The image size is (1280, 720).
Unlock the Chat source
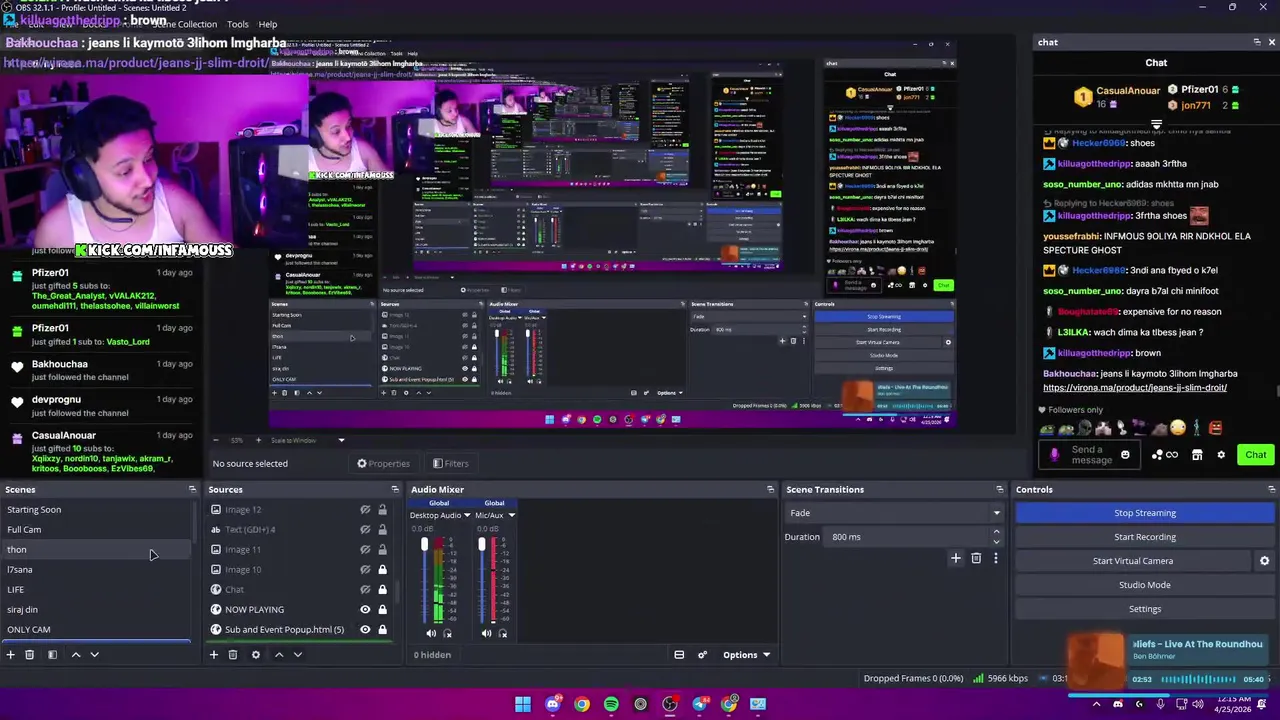pyautogui.click(x=382, y=590)
